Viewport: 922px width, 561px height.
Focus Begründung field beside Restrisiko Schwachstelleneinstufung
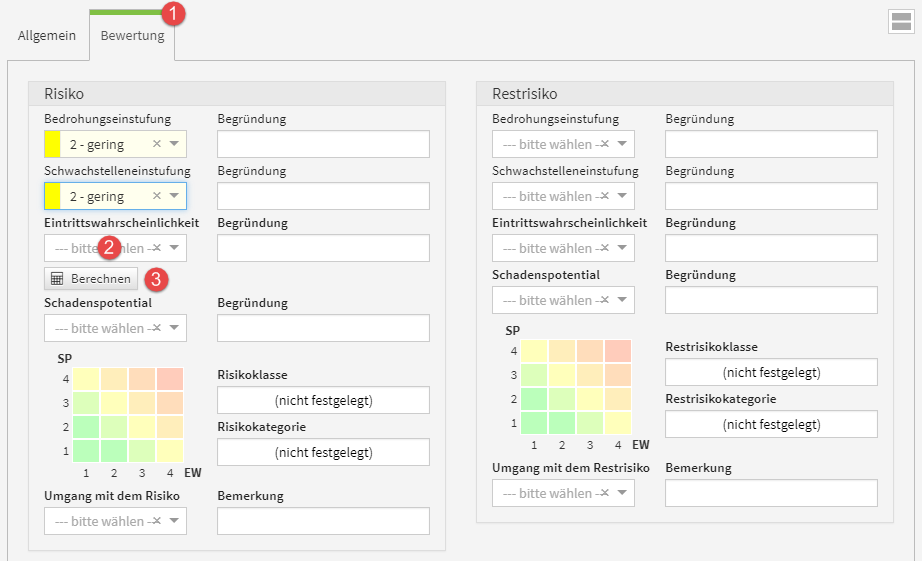[771, 196]
